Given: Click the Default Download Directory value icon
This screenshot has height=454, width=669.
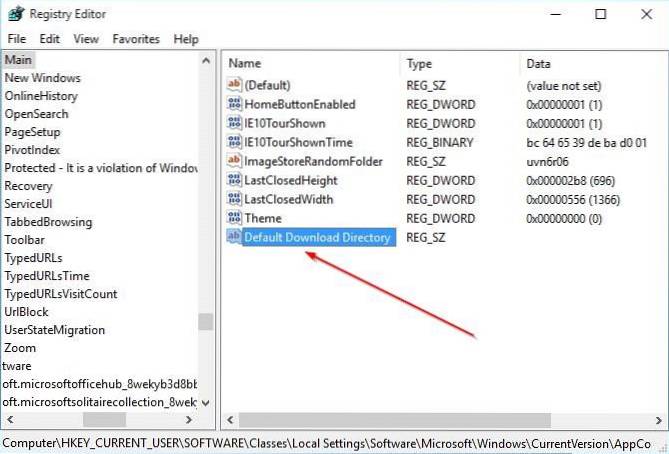Looking at the screenshot, I should (x=235, y=237).
